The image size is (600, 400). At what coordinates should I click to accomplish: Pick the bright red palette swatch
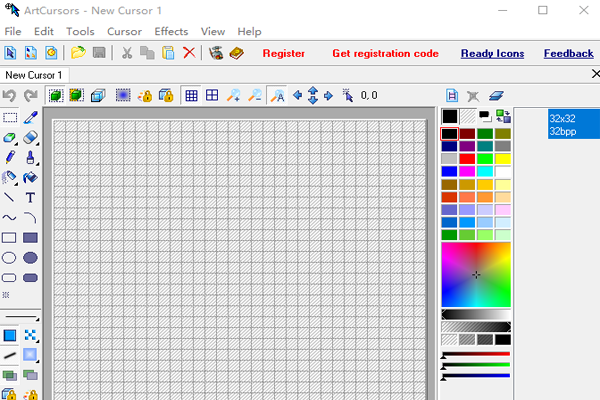coord(467,159)
